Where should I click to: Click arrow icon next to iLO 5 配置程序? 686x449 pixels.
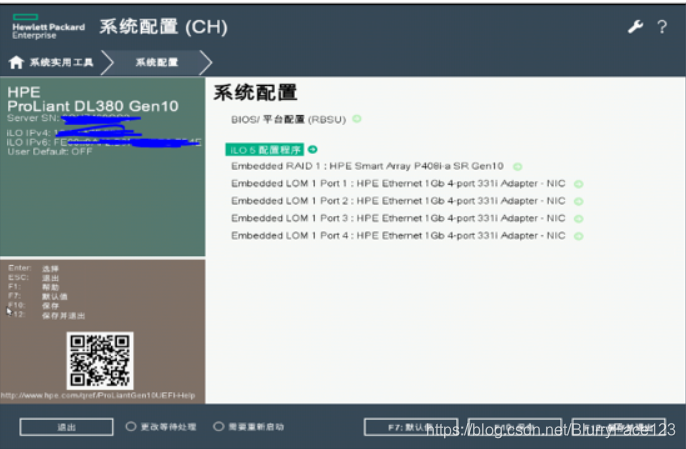coord(312,150)
